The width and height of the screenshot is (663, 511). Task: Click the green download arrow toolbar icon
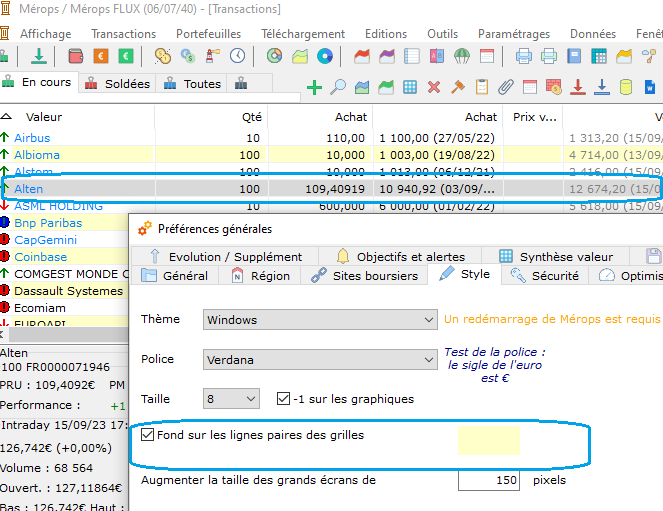38,56
